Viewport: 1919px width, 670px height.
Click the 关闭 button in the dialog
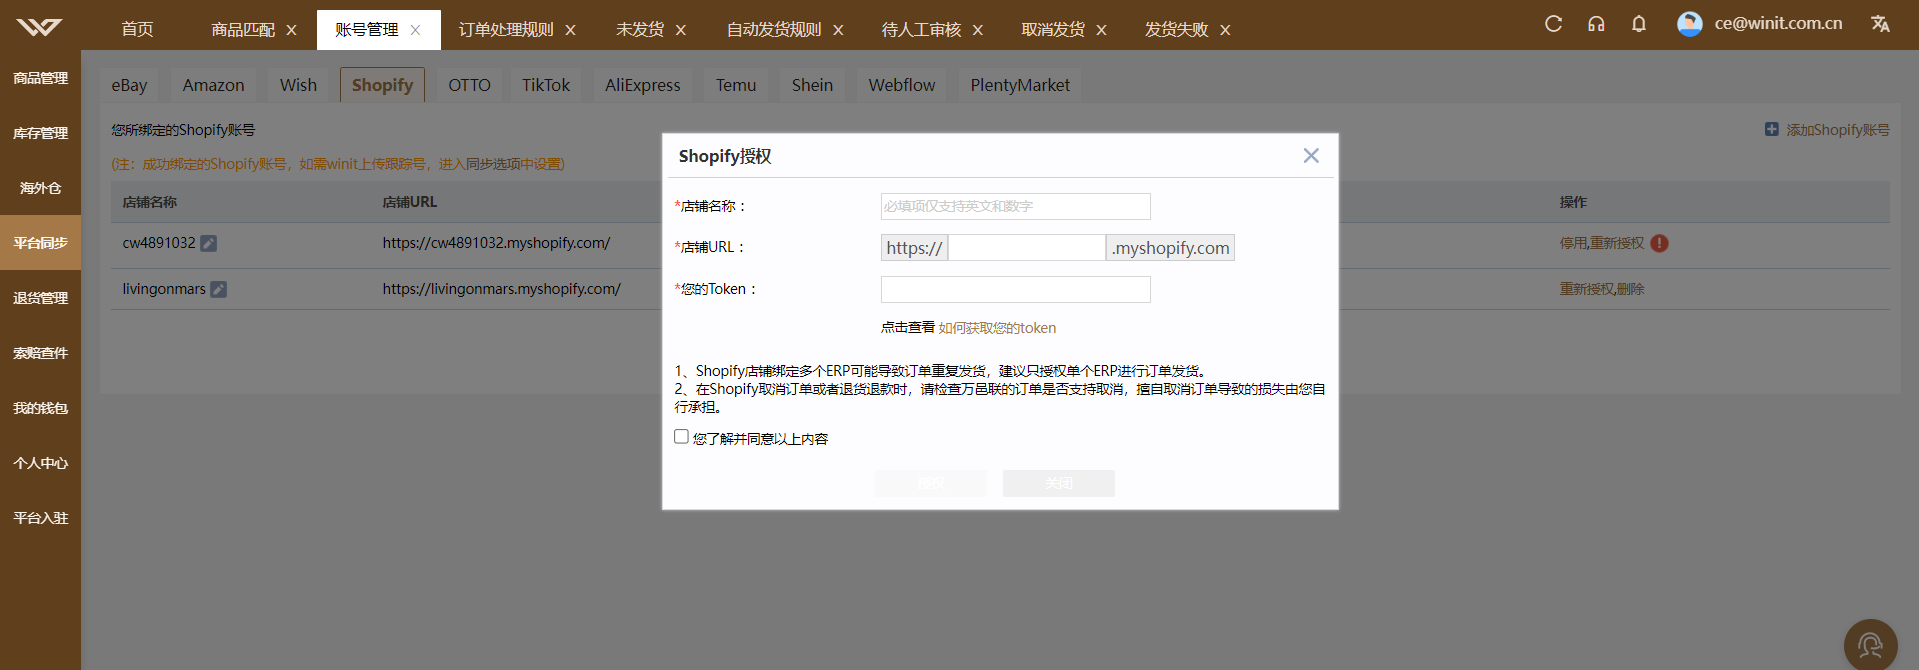click(1059, 483)
